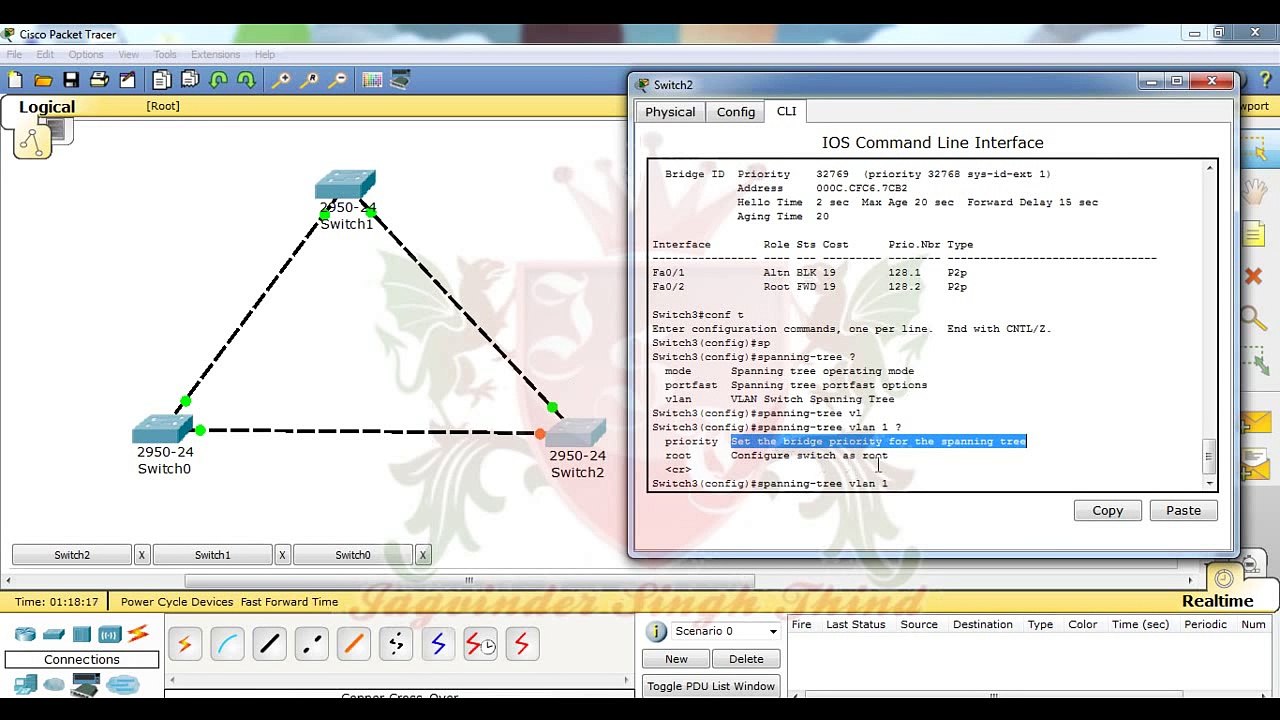Image resolution: width=1280 pixels, height=720 pixels.
Task: Select the copper cross-over dashed cable
Action: point(311,645)
